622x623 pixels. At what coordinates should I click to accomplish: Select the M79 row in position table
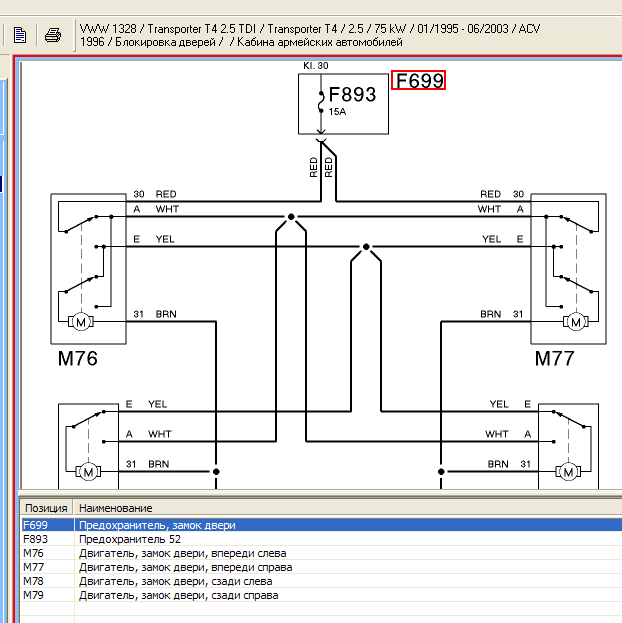click(x=321, y=595)
